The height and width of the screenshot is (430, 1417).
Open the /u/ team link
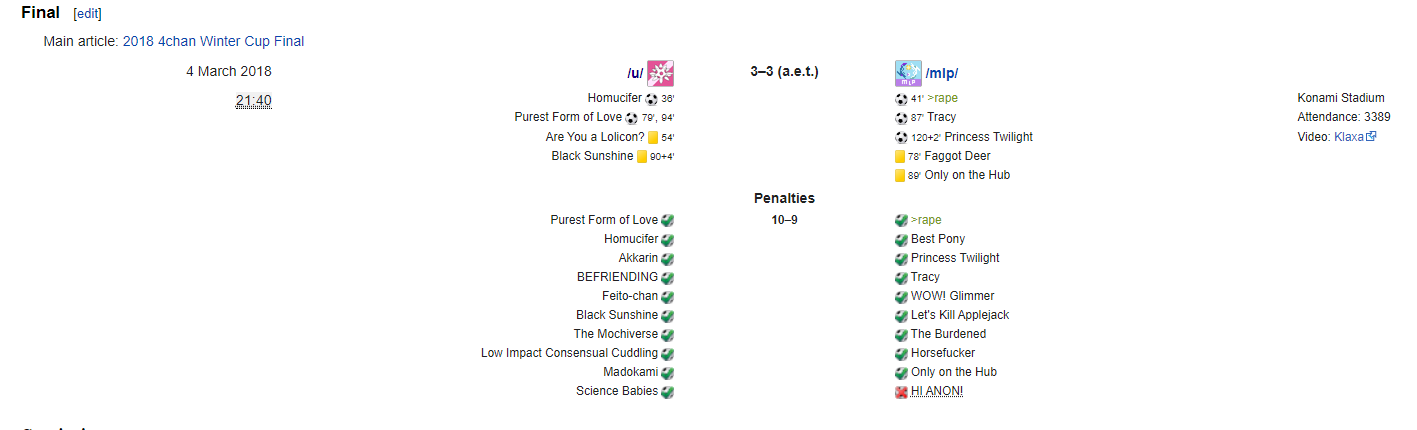tap(635, 73)
